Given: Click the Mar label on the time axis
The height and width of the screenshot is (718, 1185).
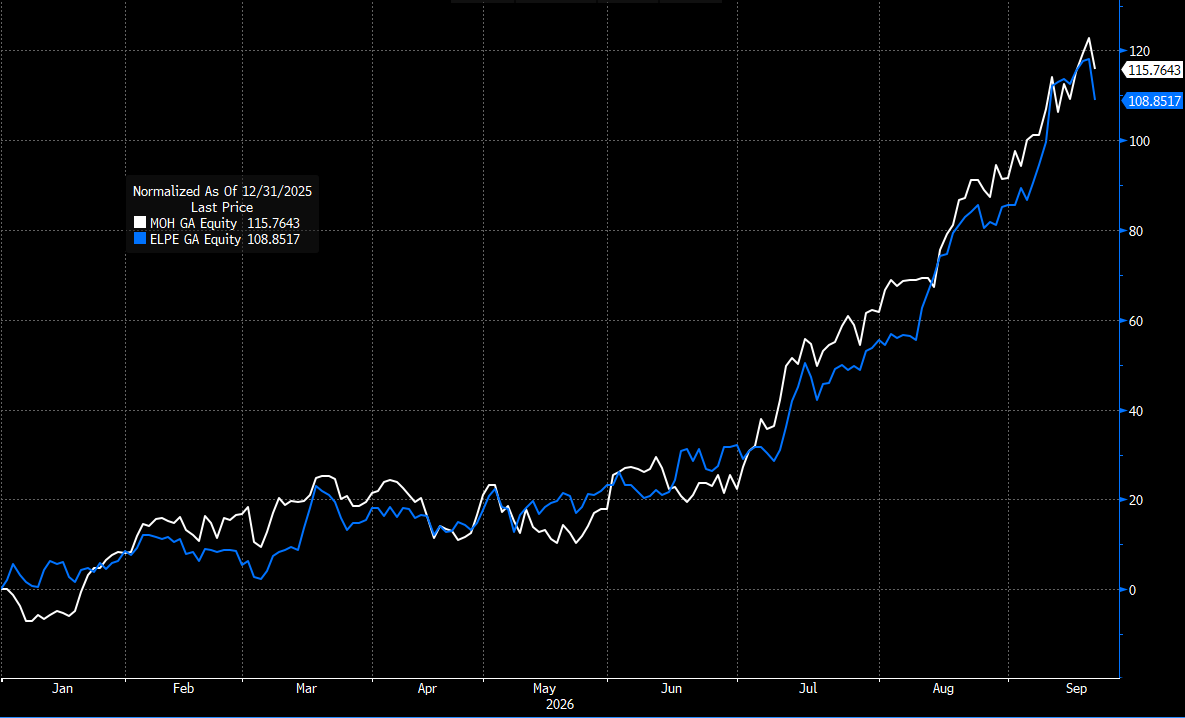Looking at the screenshot, I should pyautogui.click(x=306, y=689).
